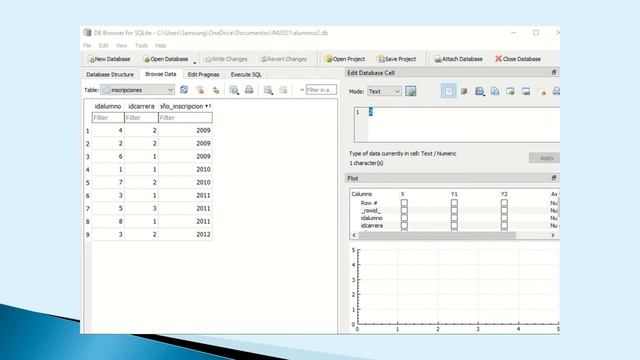Check the Y1 box for idalumno
Image resolution: width=640 pixels, height=360 pixels.
tap(454, 218)
